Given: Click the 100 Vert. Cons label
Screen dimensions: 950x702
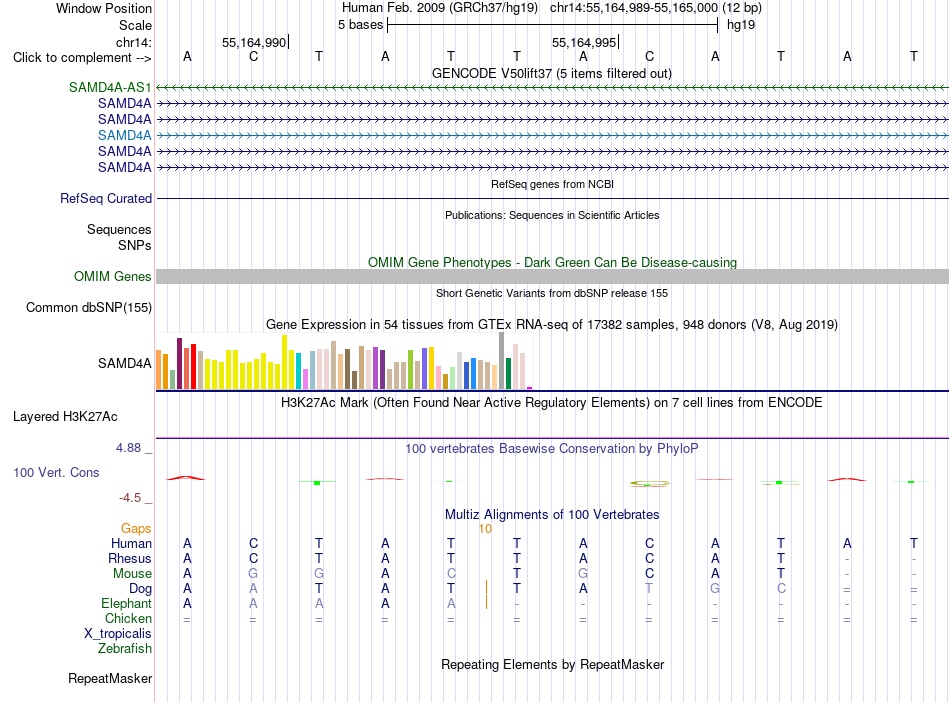Looking at the screenshot, I should pyautogui.click(x=56, y=472).
